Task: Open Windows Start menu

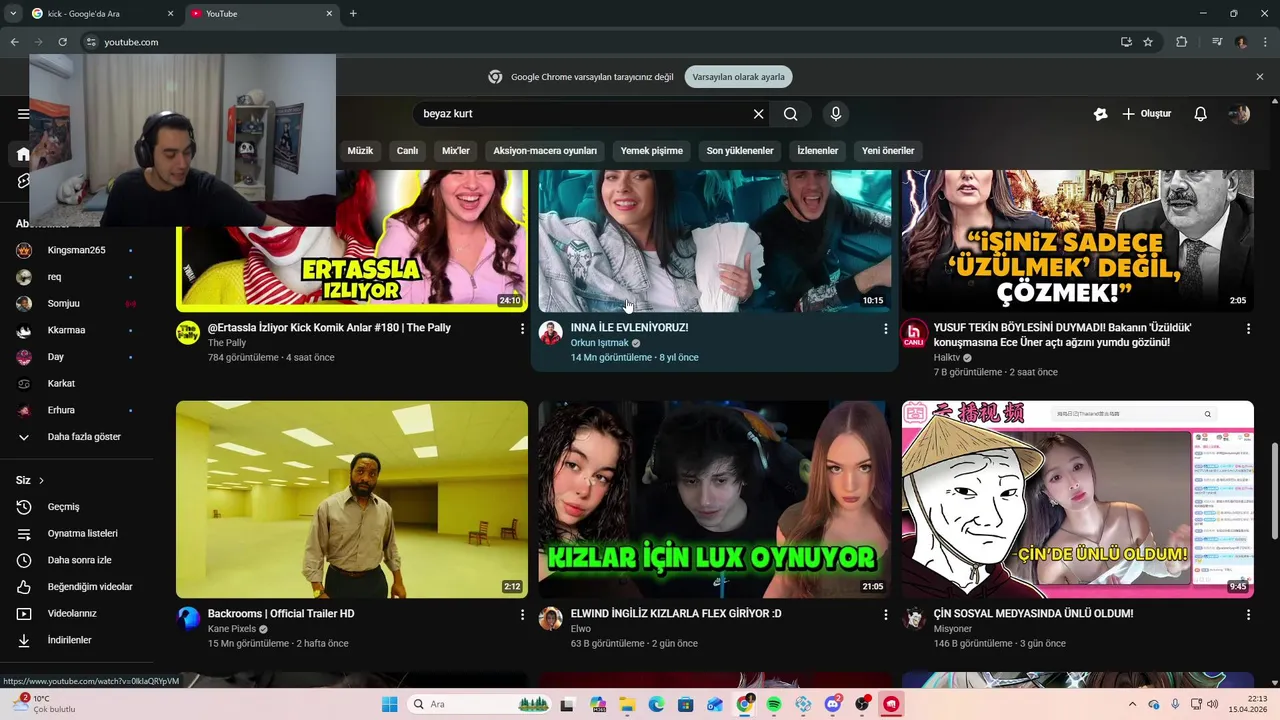Action: [x=389, y=704]
